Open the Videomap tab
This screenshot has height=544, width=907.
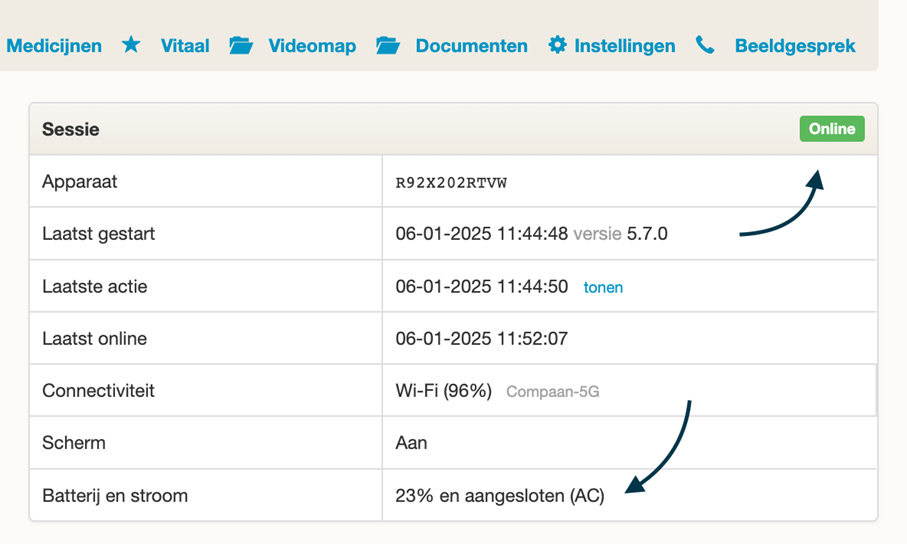[312, 46]
